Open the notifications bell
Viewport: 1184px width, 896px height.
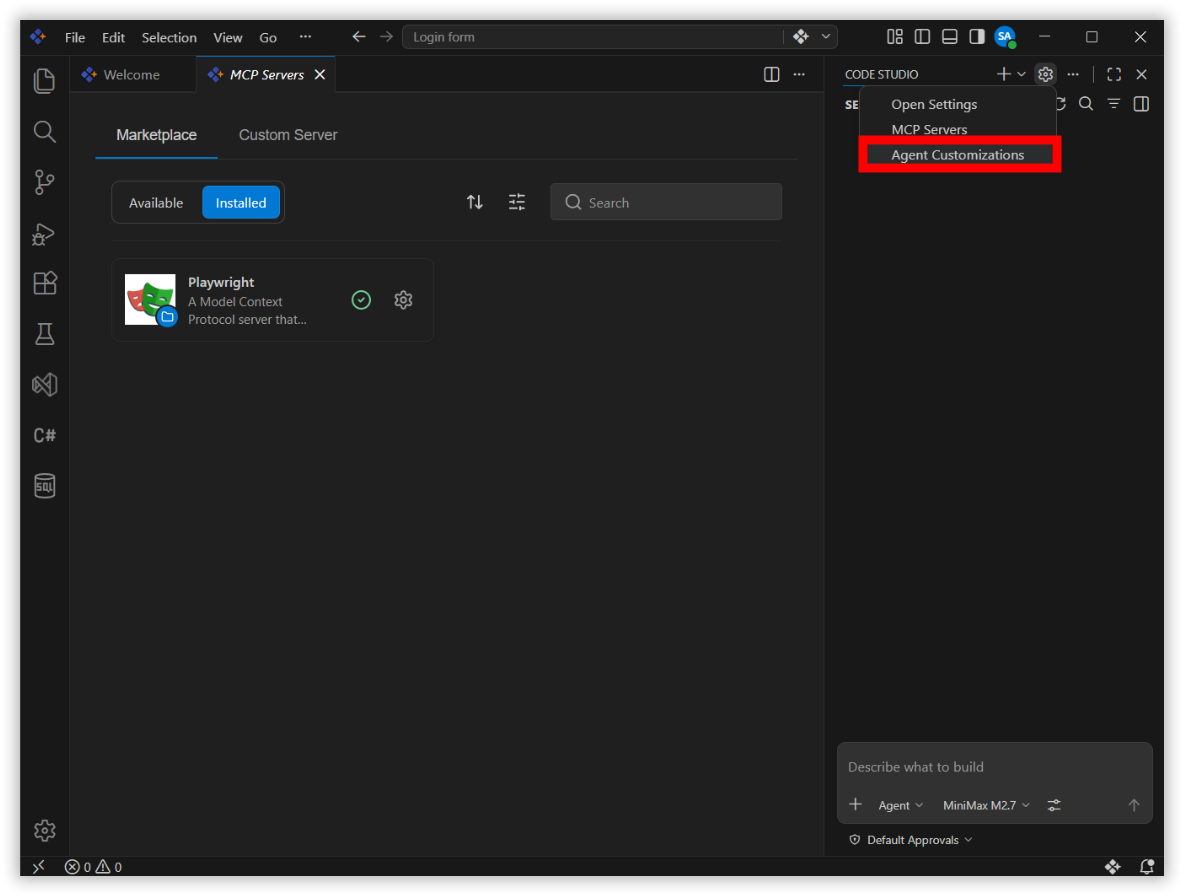pos(1146,867)
